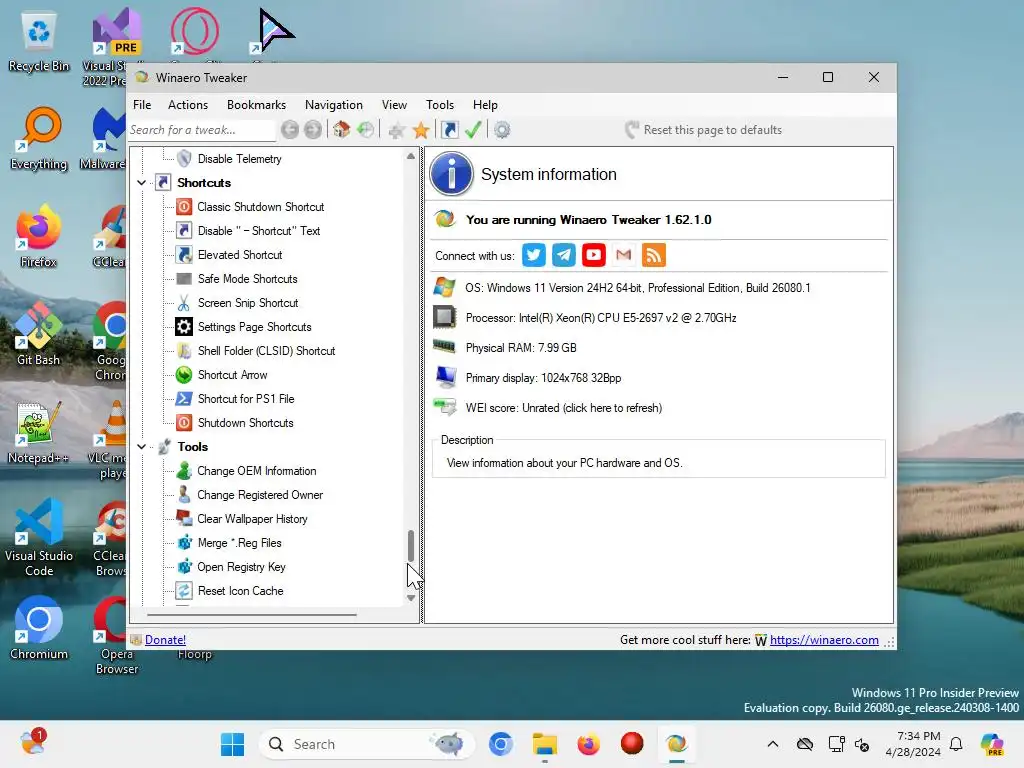The height and width of the screenshot is (768, 1024).
Task: Select Shell Folder (CLSID) Shortcut item
Action: (266, 351)
